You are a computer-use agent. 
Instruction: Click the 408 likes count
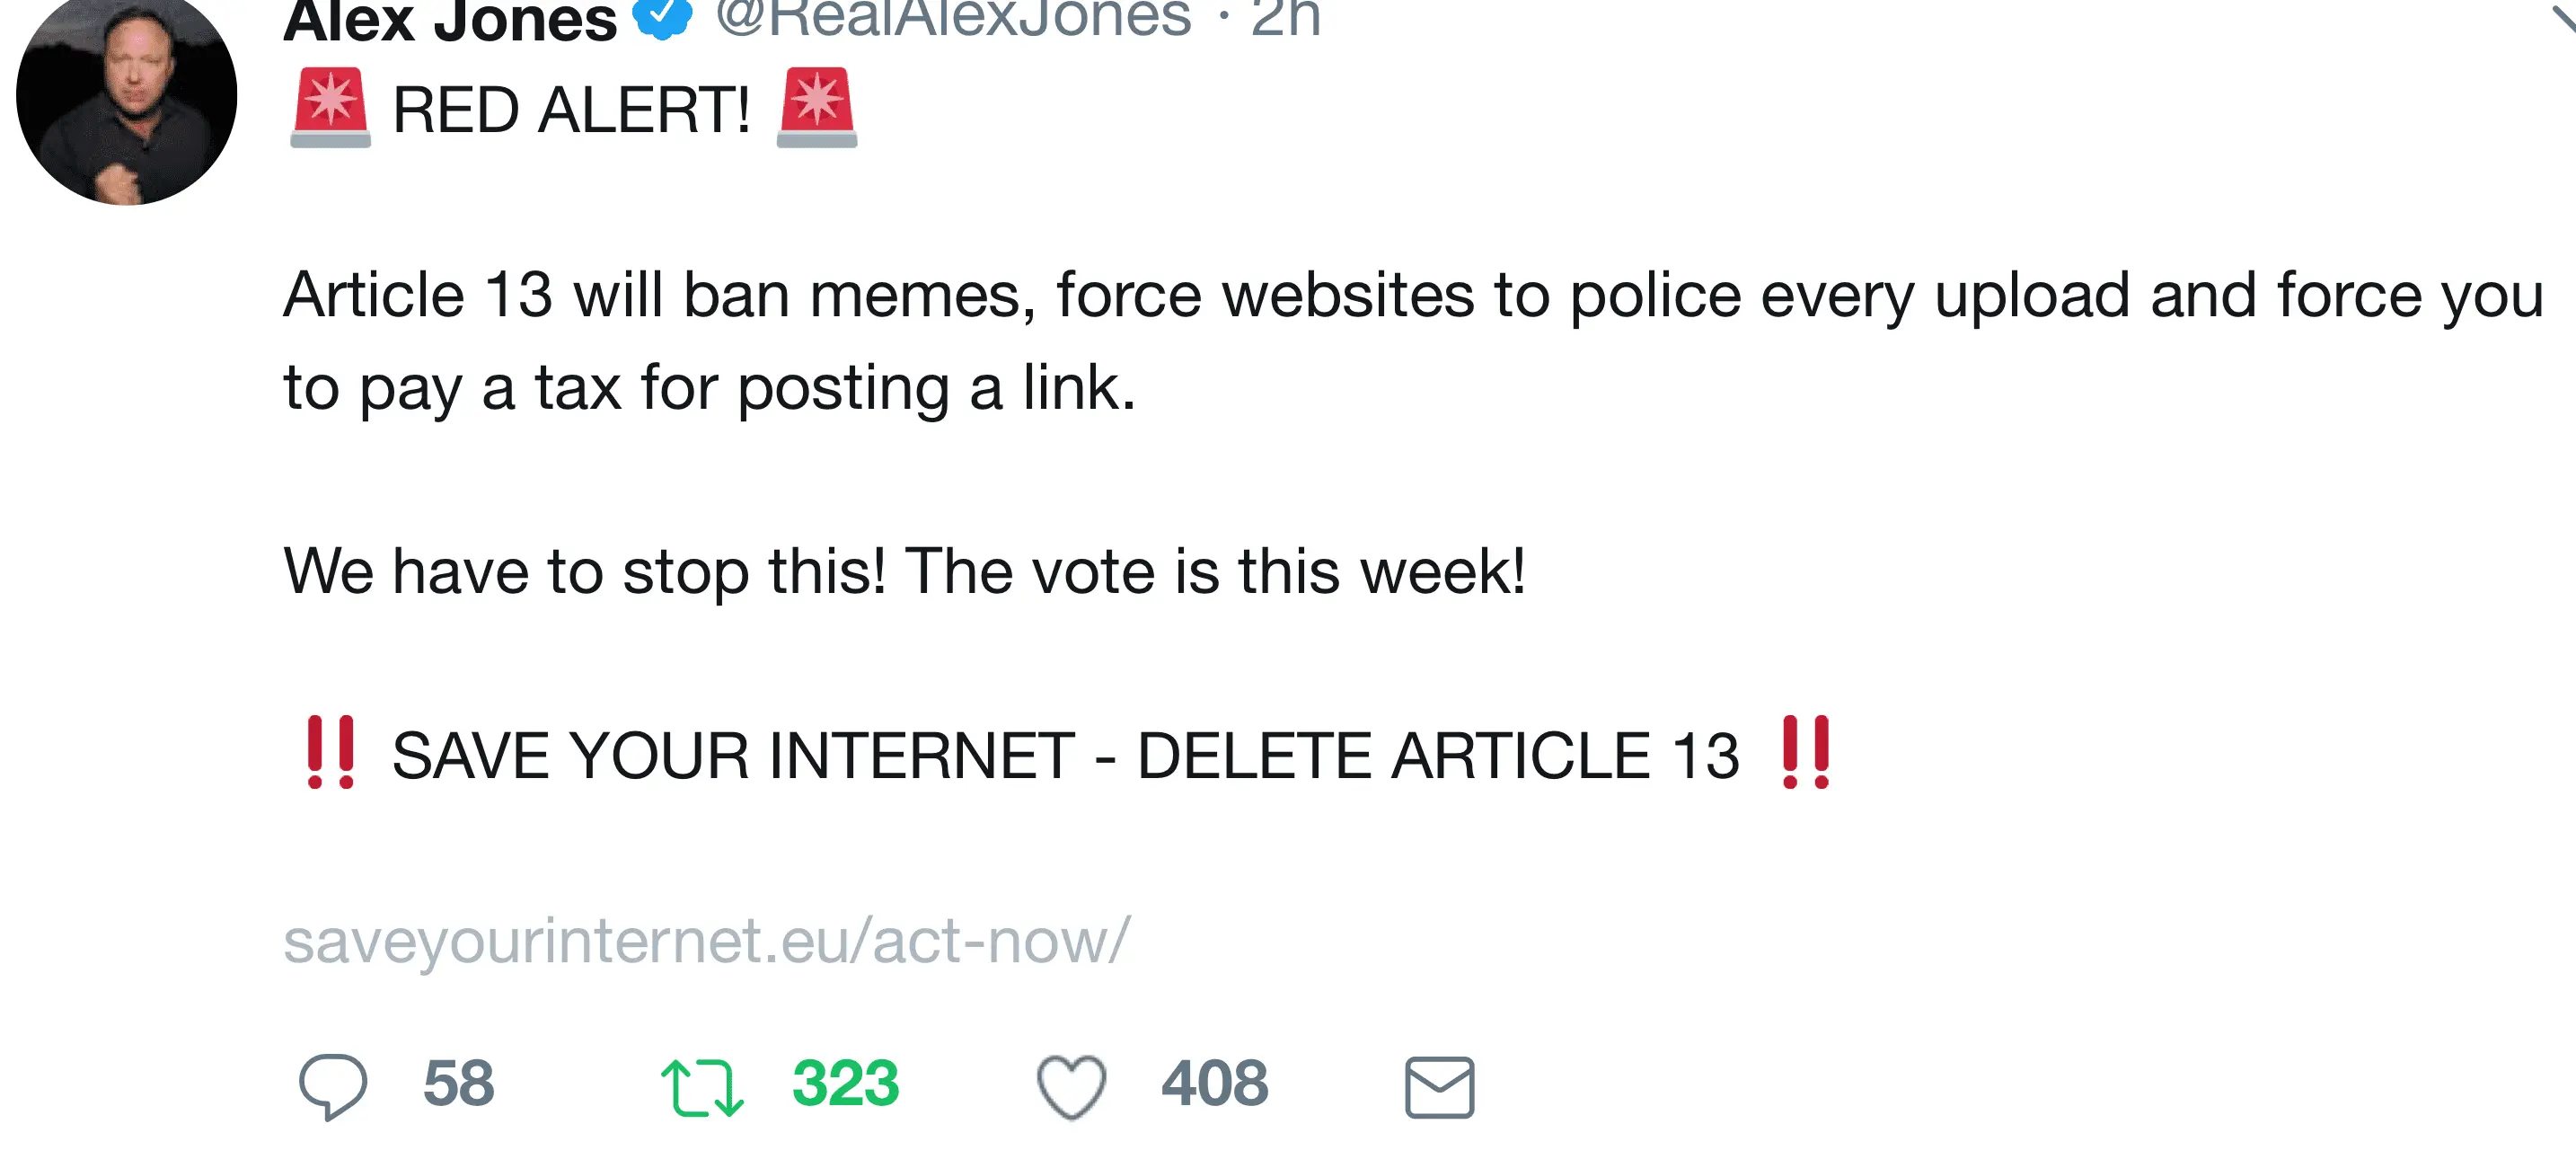click(1214, 1083)
